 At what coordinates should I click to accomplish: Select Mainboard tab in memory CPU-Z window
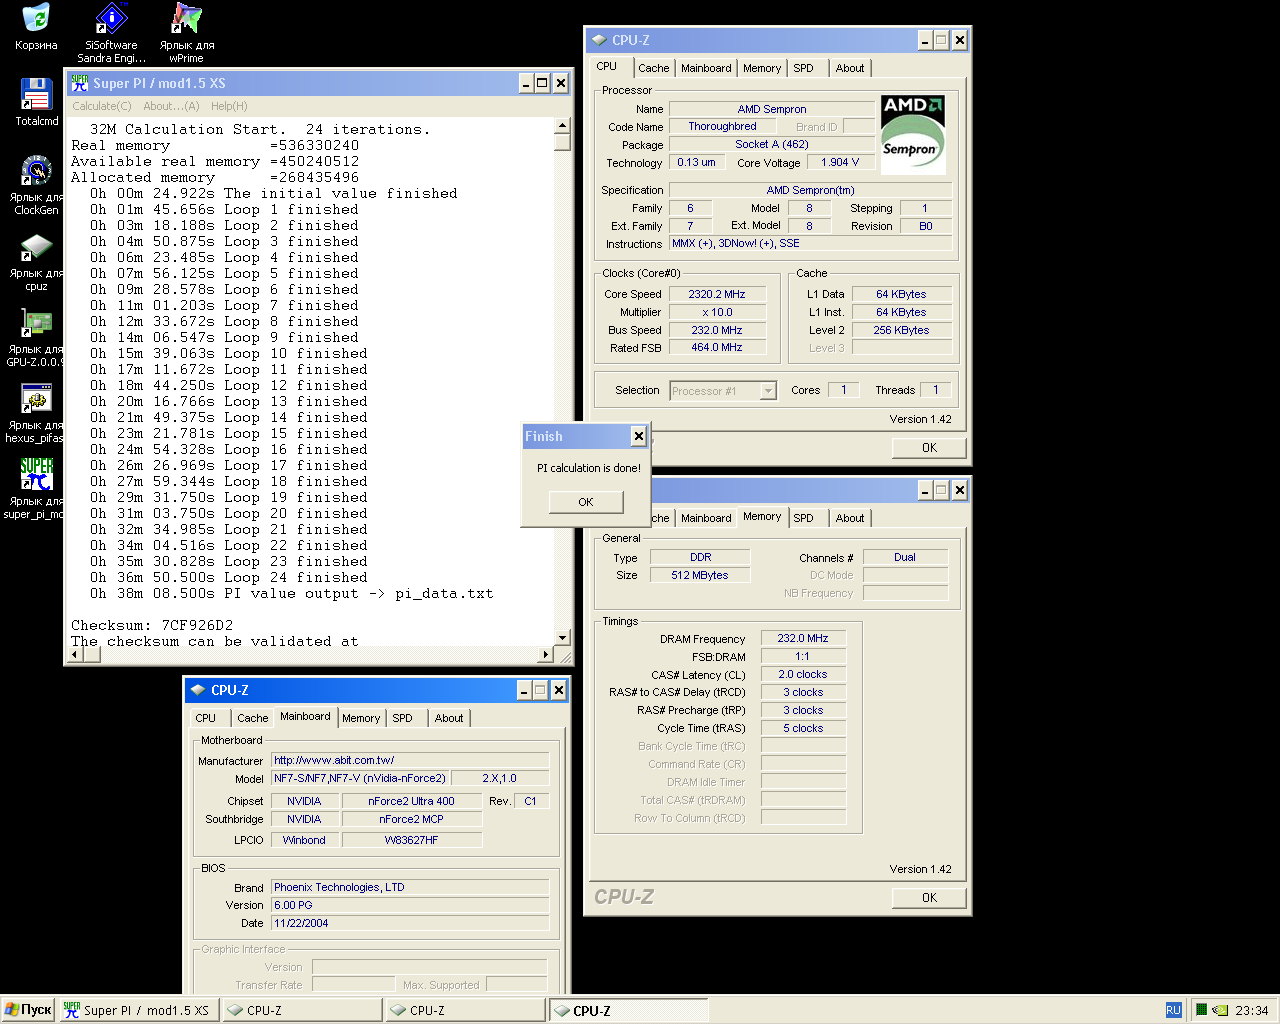point(706,518)
